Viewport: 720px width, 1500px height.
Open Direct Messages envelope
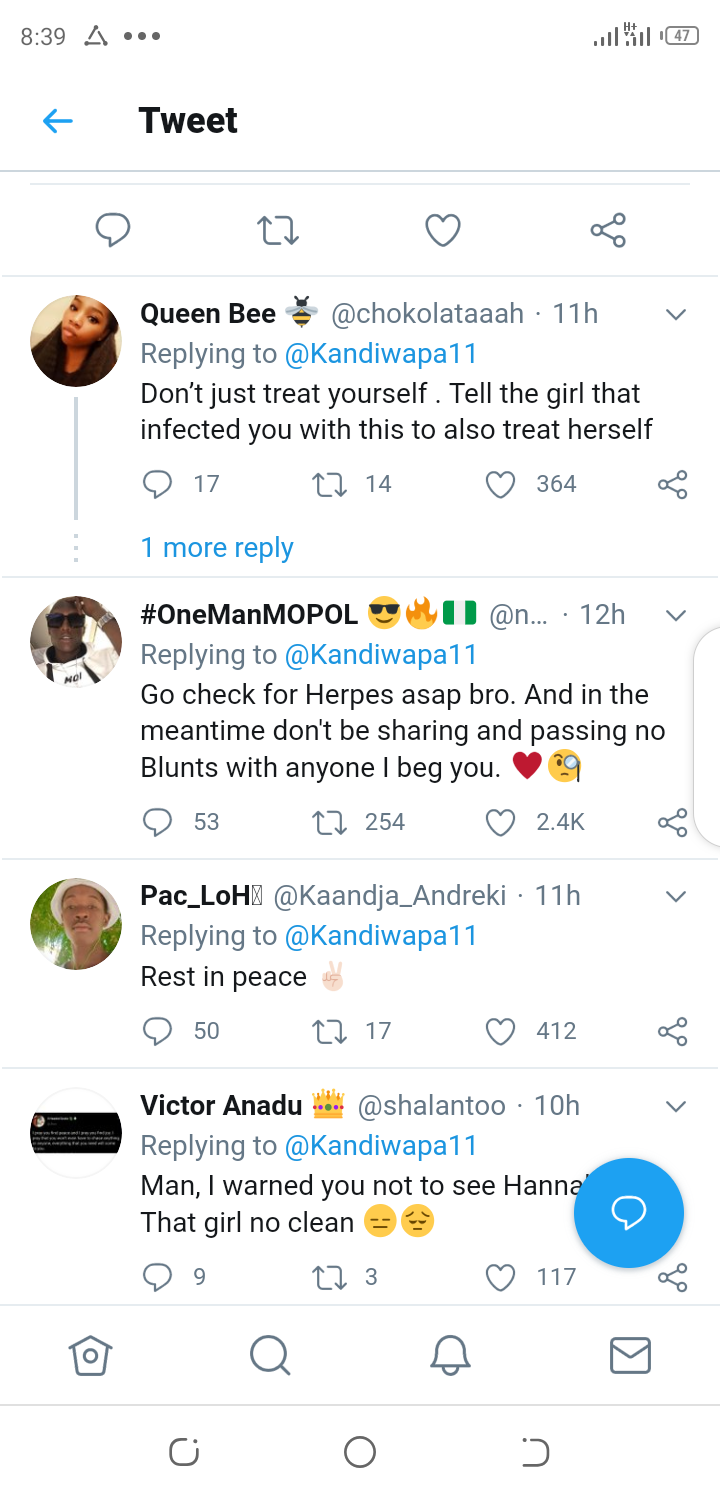(x=630, y=1356)
